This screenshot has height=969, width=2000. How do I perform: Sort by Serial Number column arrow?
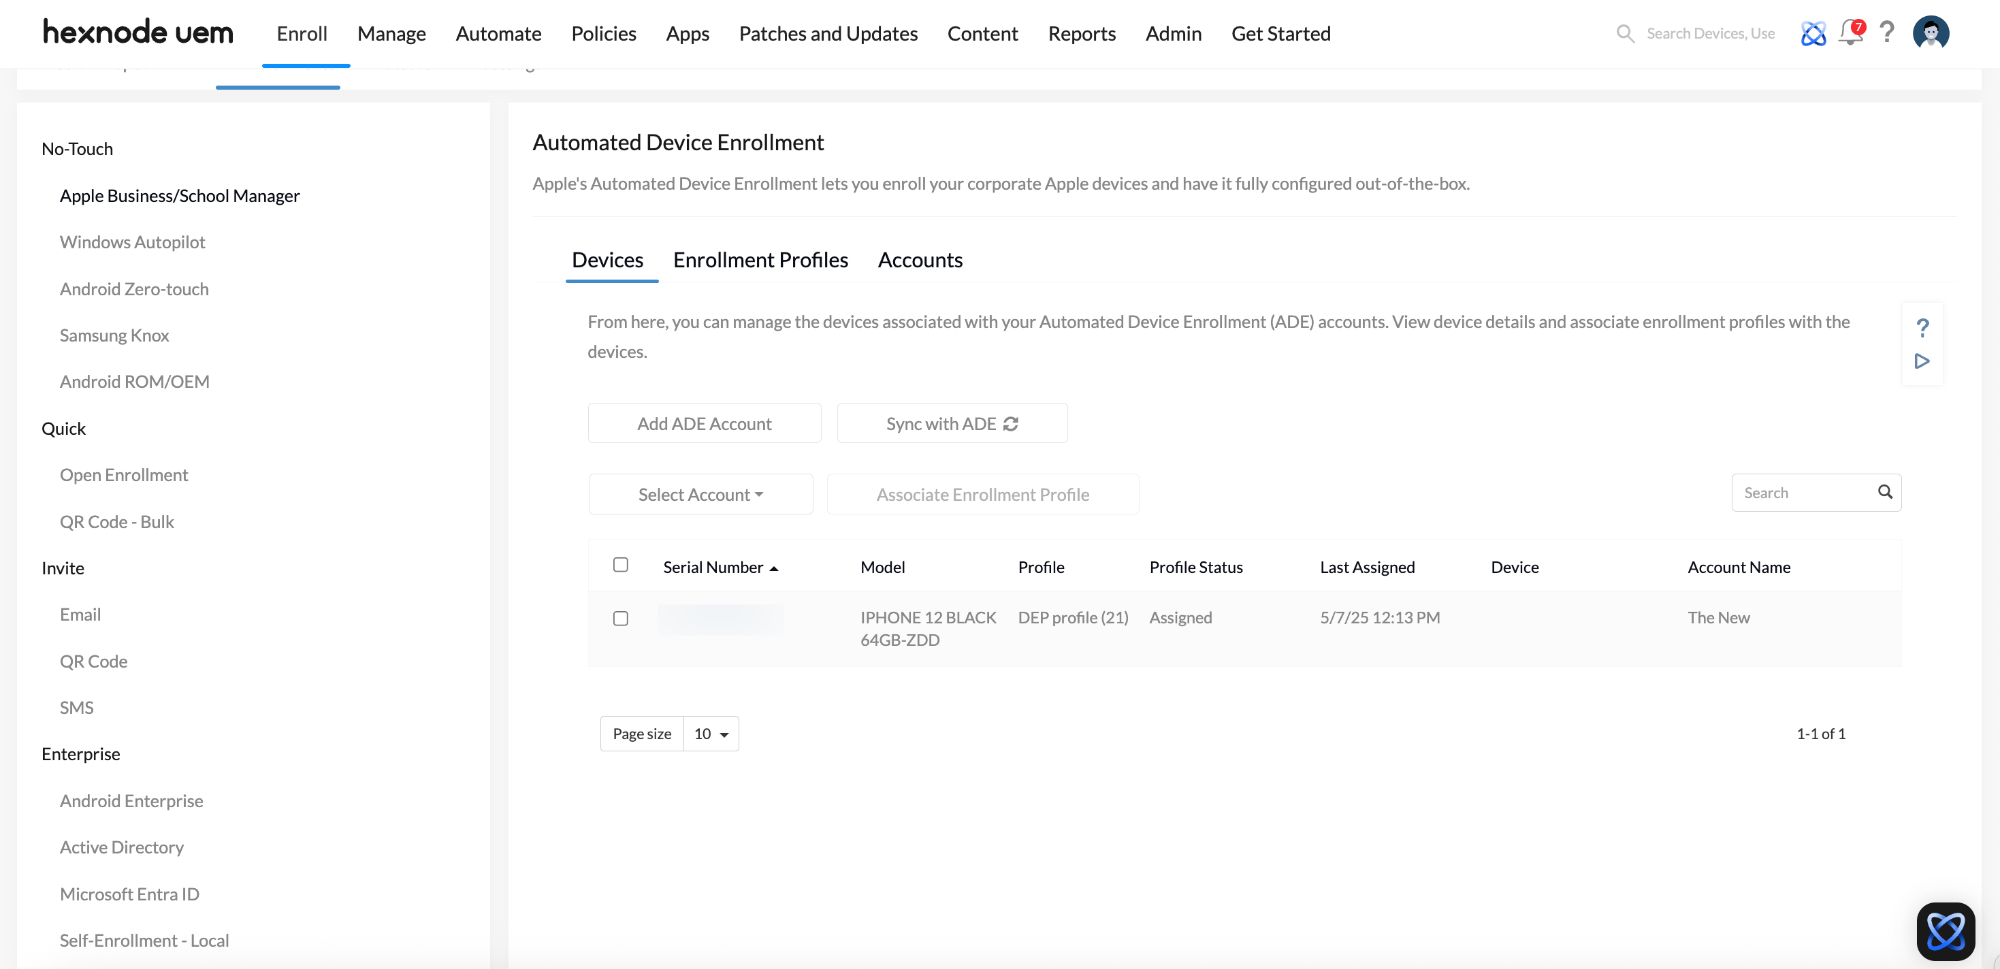[x=774, y=568]
